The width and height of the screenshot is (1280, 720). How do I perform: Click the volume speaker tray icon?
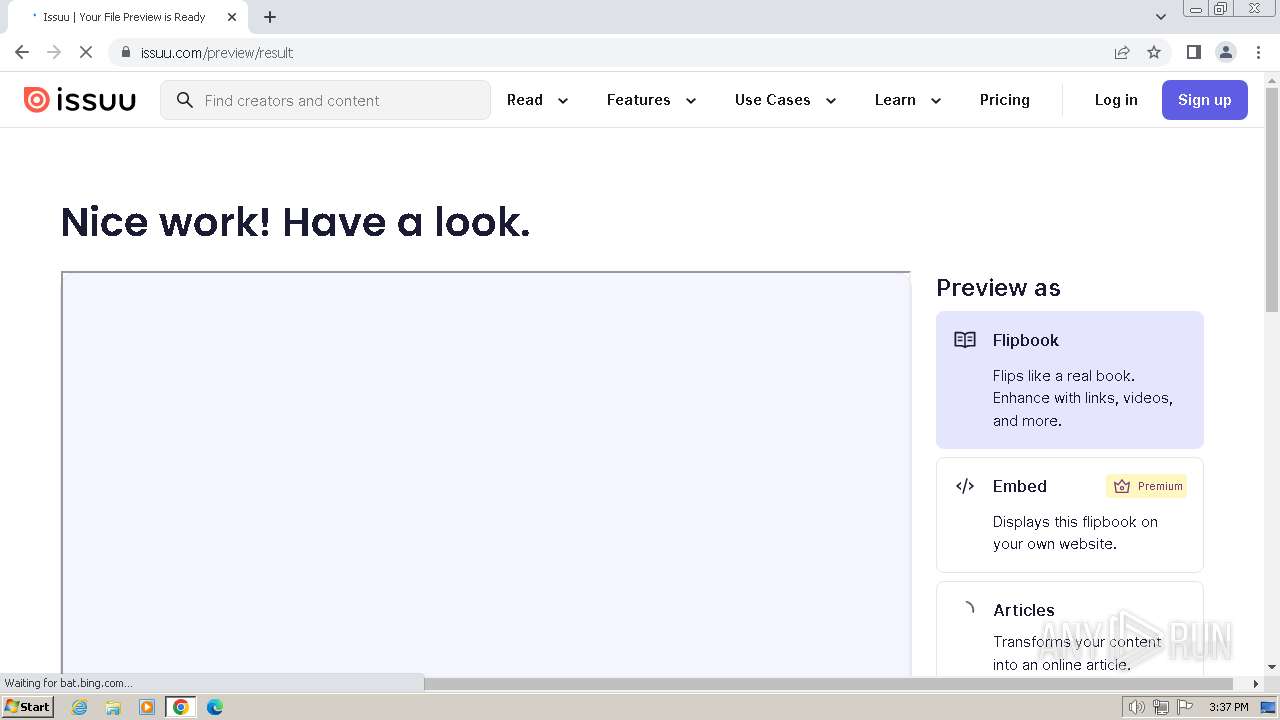click(x=1137, y=707)
